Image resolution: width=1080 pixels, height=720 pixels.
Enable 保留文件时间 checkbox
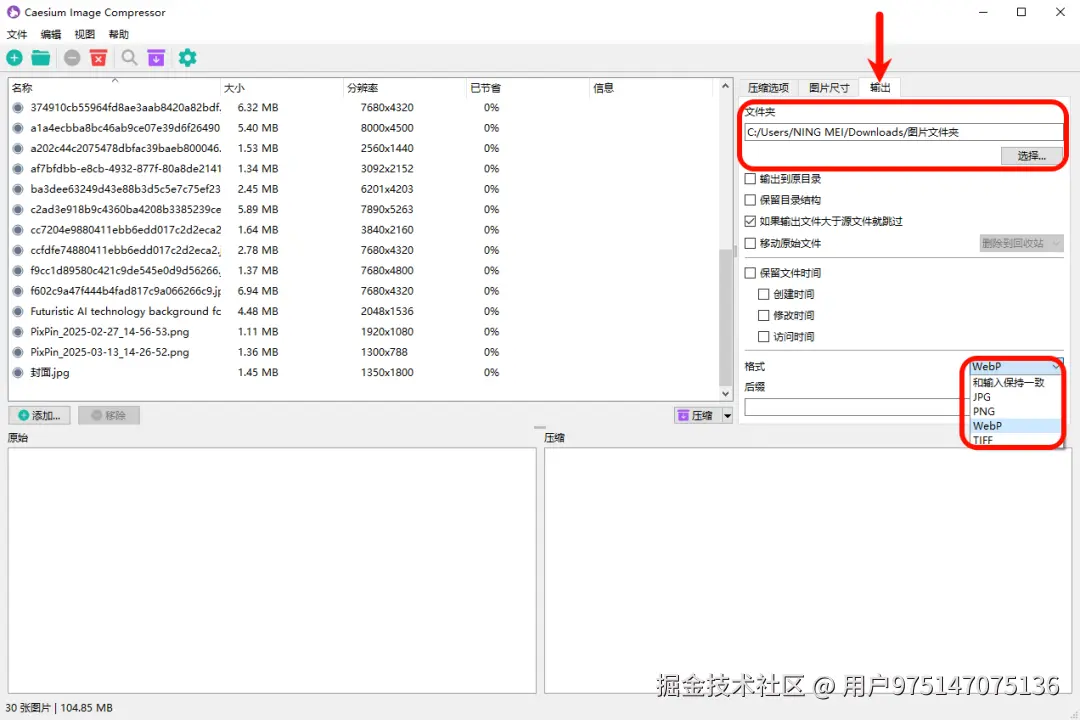(x=750, y=273)
